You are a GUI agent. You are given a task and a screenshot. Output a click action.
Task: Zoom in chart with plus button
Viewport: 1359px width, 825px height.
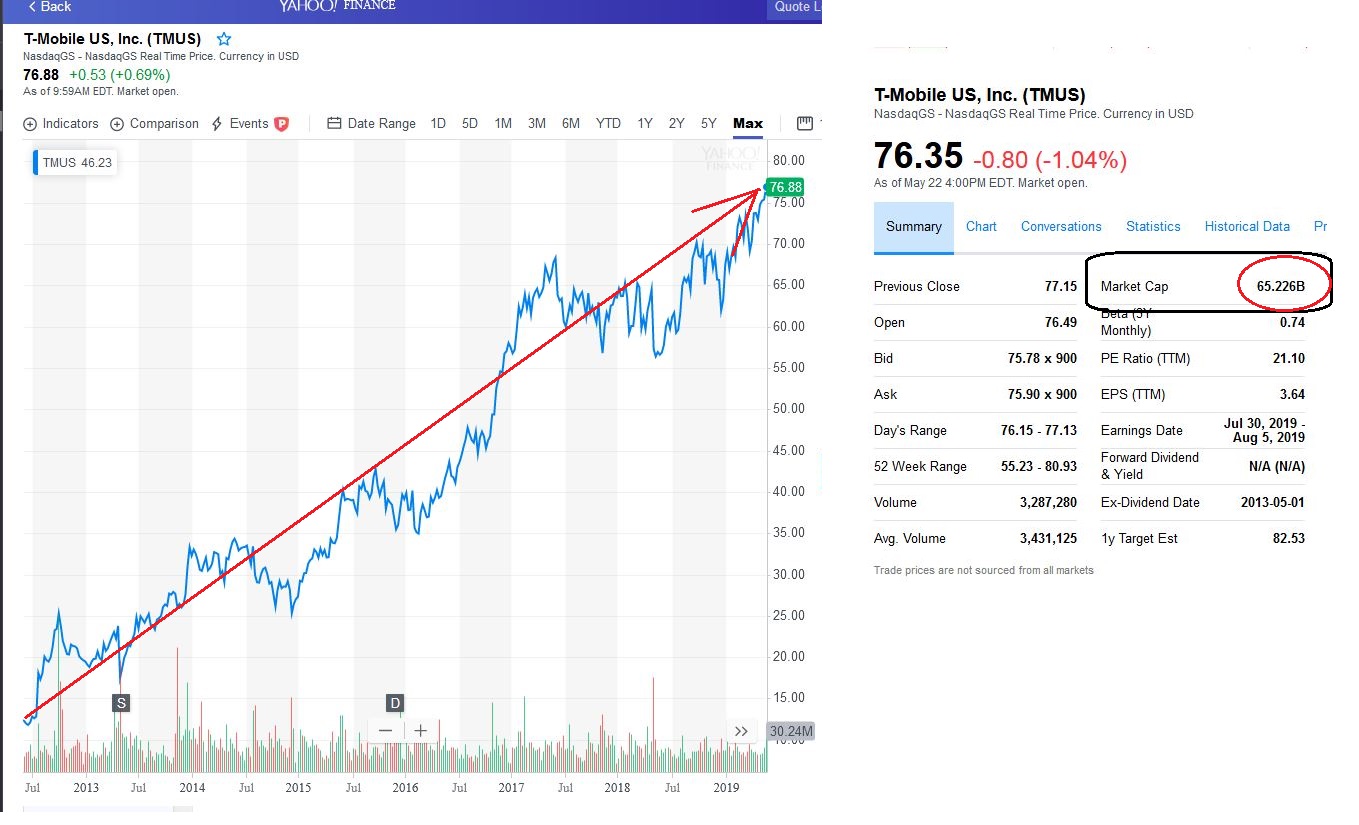421,731
